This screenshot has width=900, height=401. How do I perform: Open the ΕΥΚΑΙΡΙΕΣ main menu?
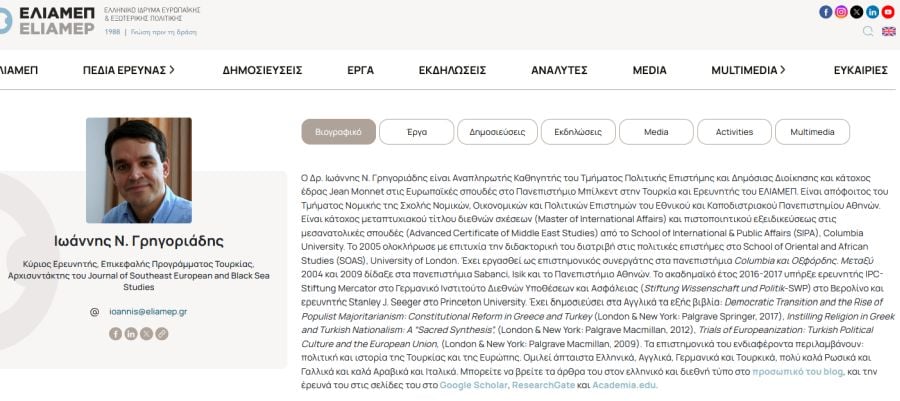pyautogui.click(x=860, y=71)
